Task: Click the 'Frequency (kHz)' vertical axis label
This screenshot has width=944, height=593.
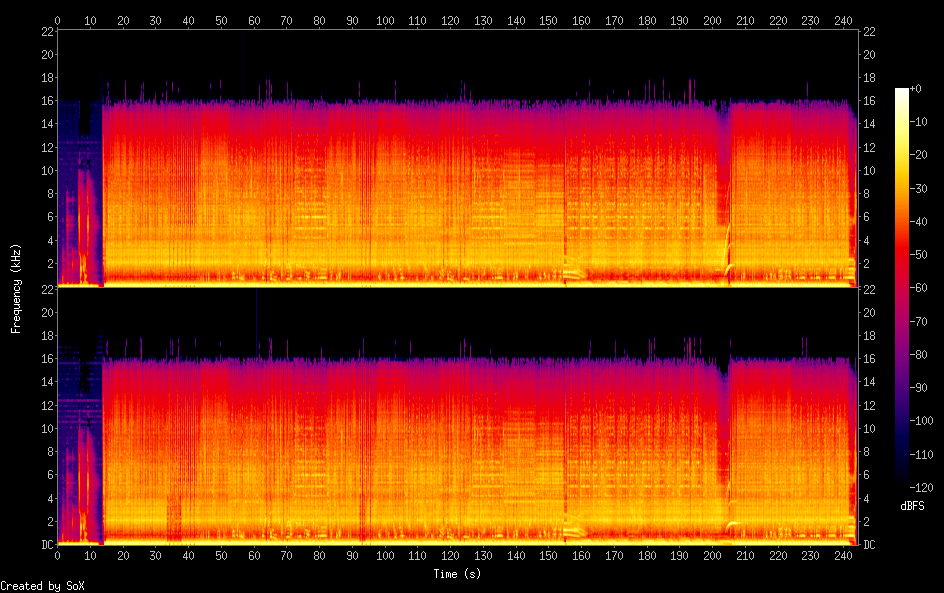Action: tap(16, 288)
